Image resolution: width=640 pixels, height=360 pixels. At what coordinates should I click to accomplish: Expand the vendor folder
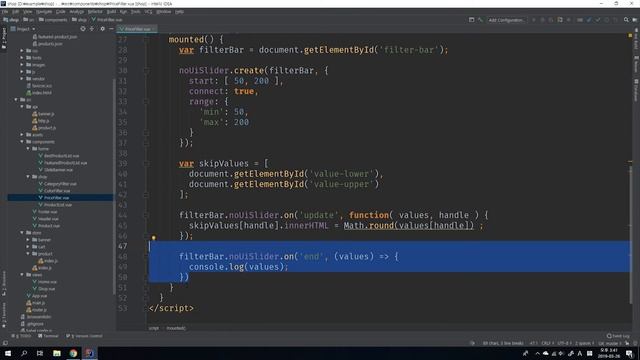tap(22, 78)
